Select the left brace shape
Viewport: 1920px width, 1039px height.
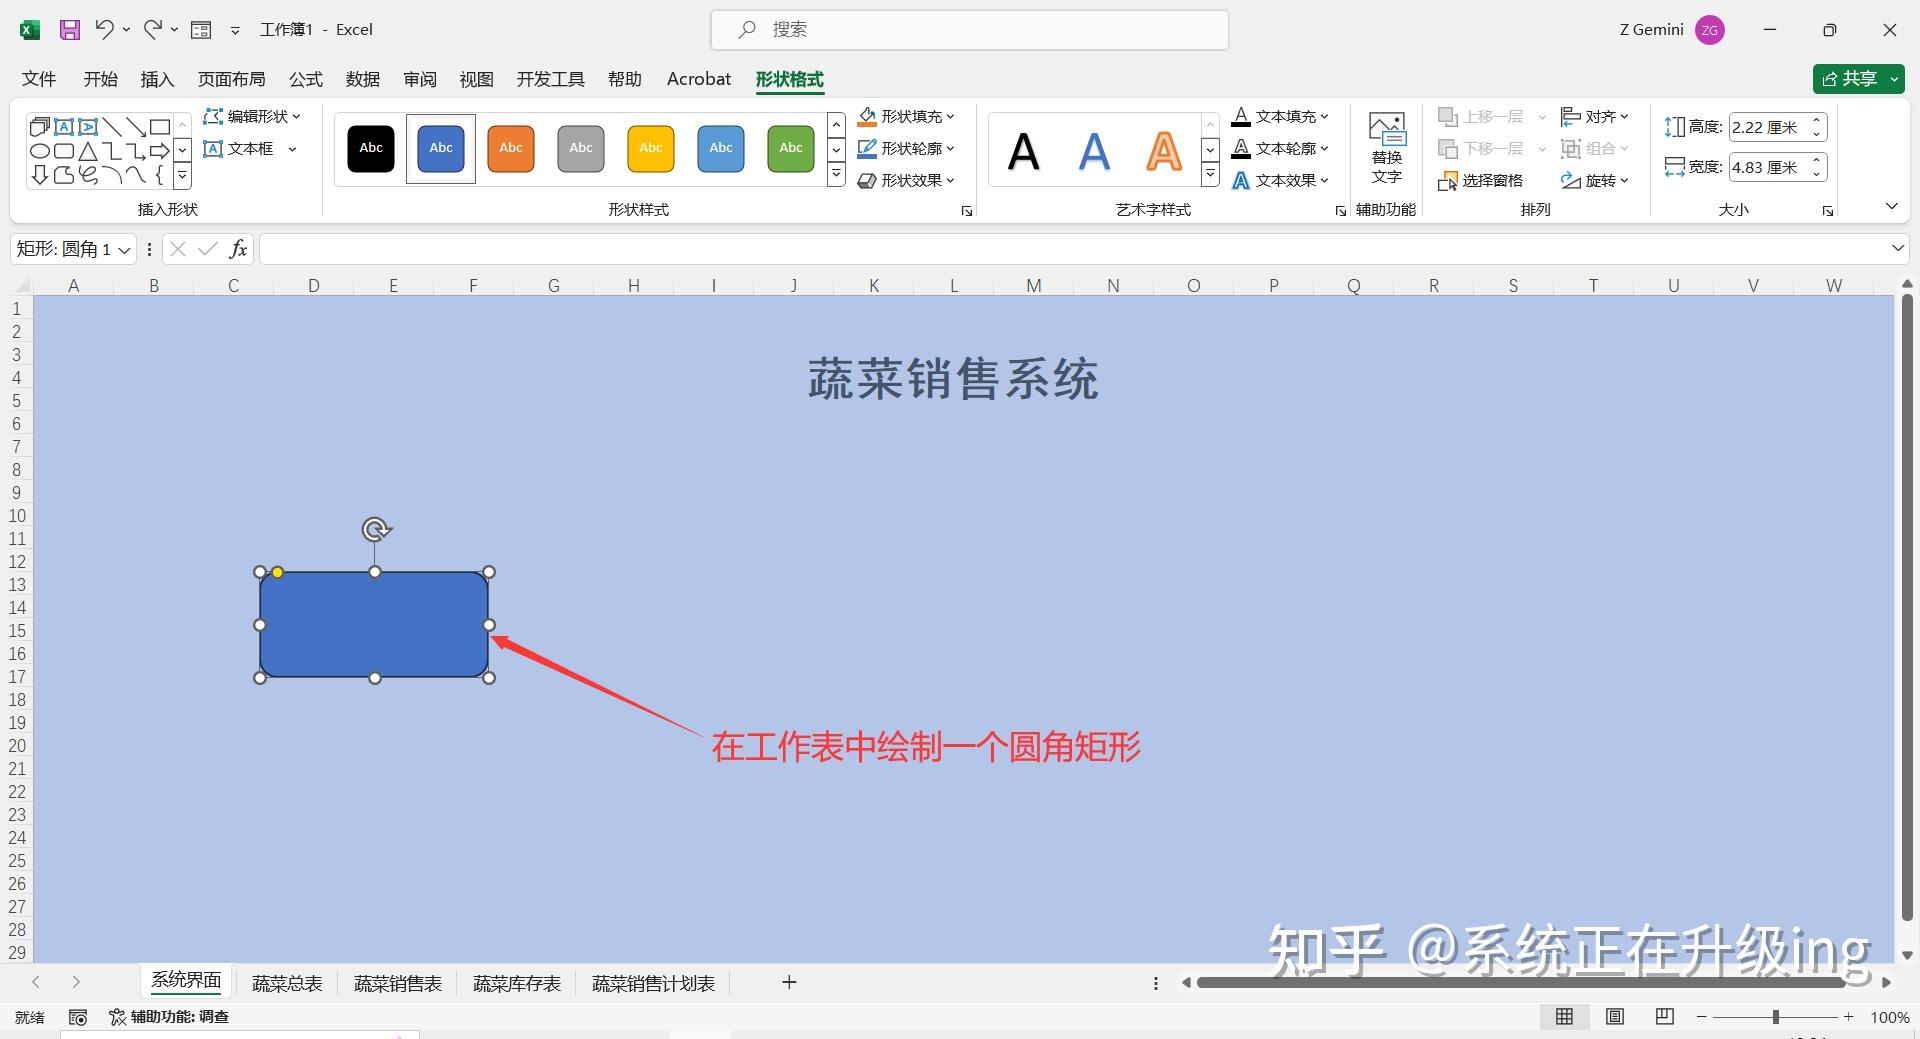(x=160, y=175)
